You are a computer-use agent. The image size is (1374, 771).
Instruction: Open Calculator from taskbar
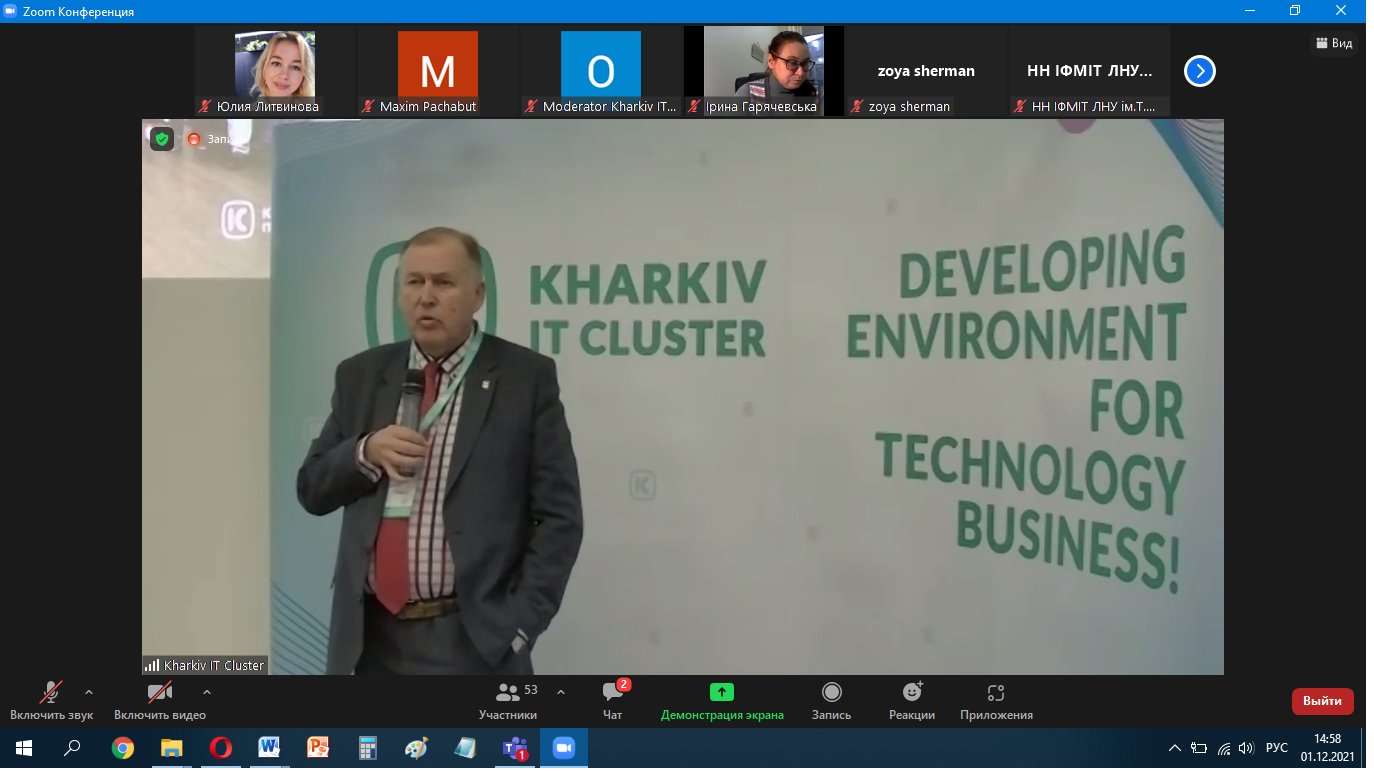pos(367,748)
